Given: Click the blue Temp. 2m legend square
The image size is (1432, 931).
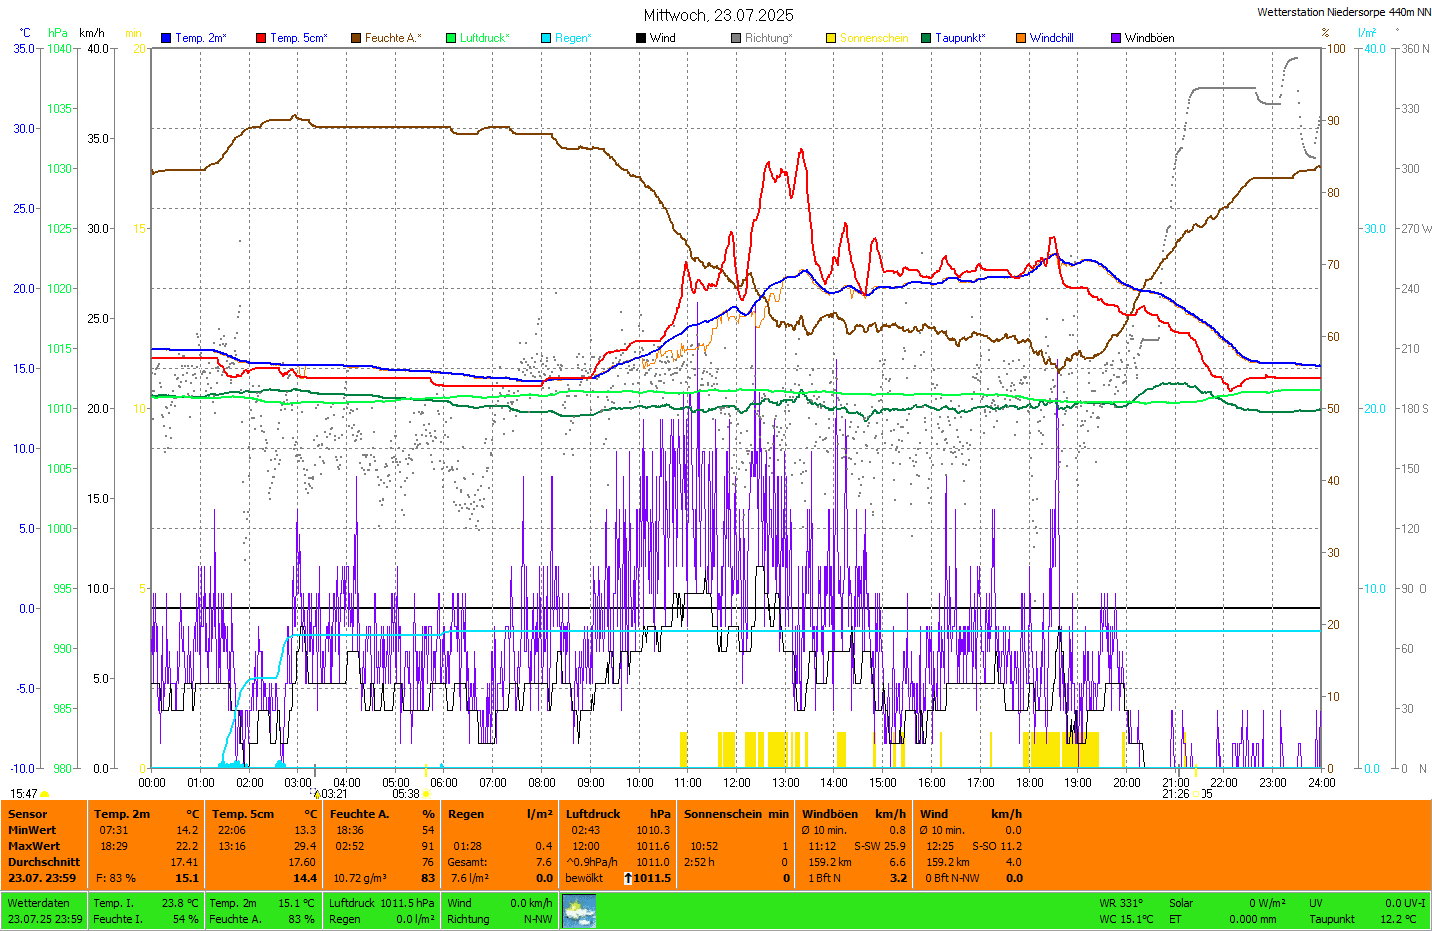Looking at the screenshot, I should click(166, 38).
